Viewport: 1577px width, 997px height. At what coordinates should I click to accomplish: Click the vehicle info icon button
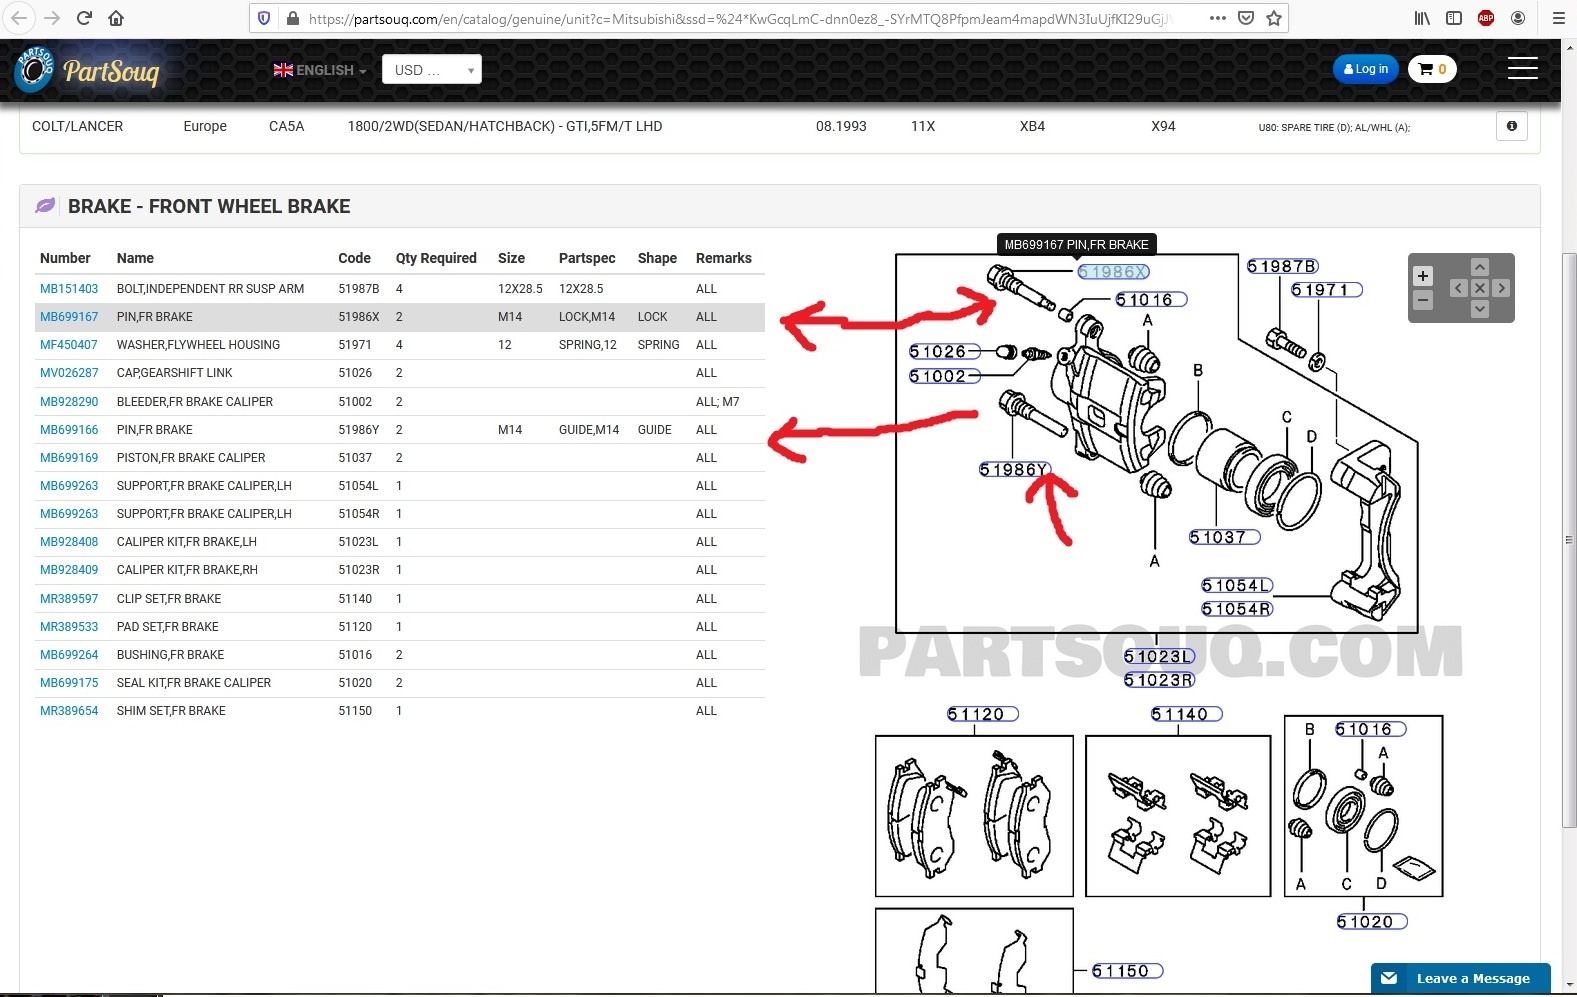pos(1511,126)
